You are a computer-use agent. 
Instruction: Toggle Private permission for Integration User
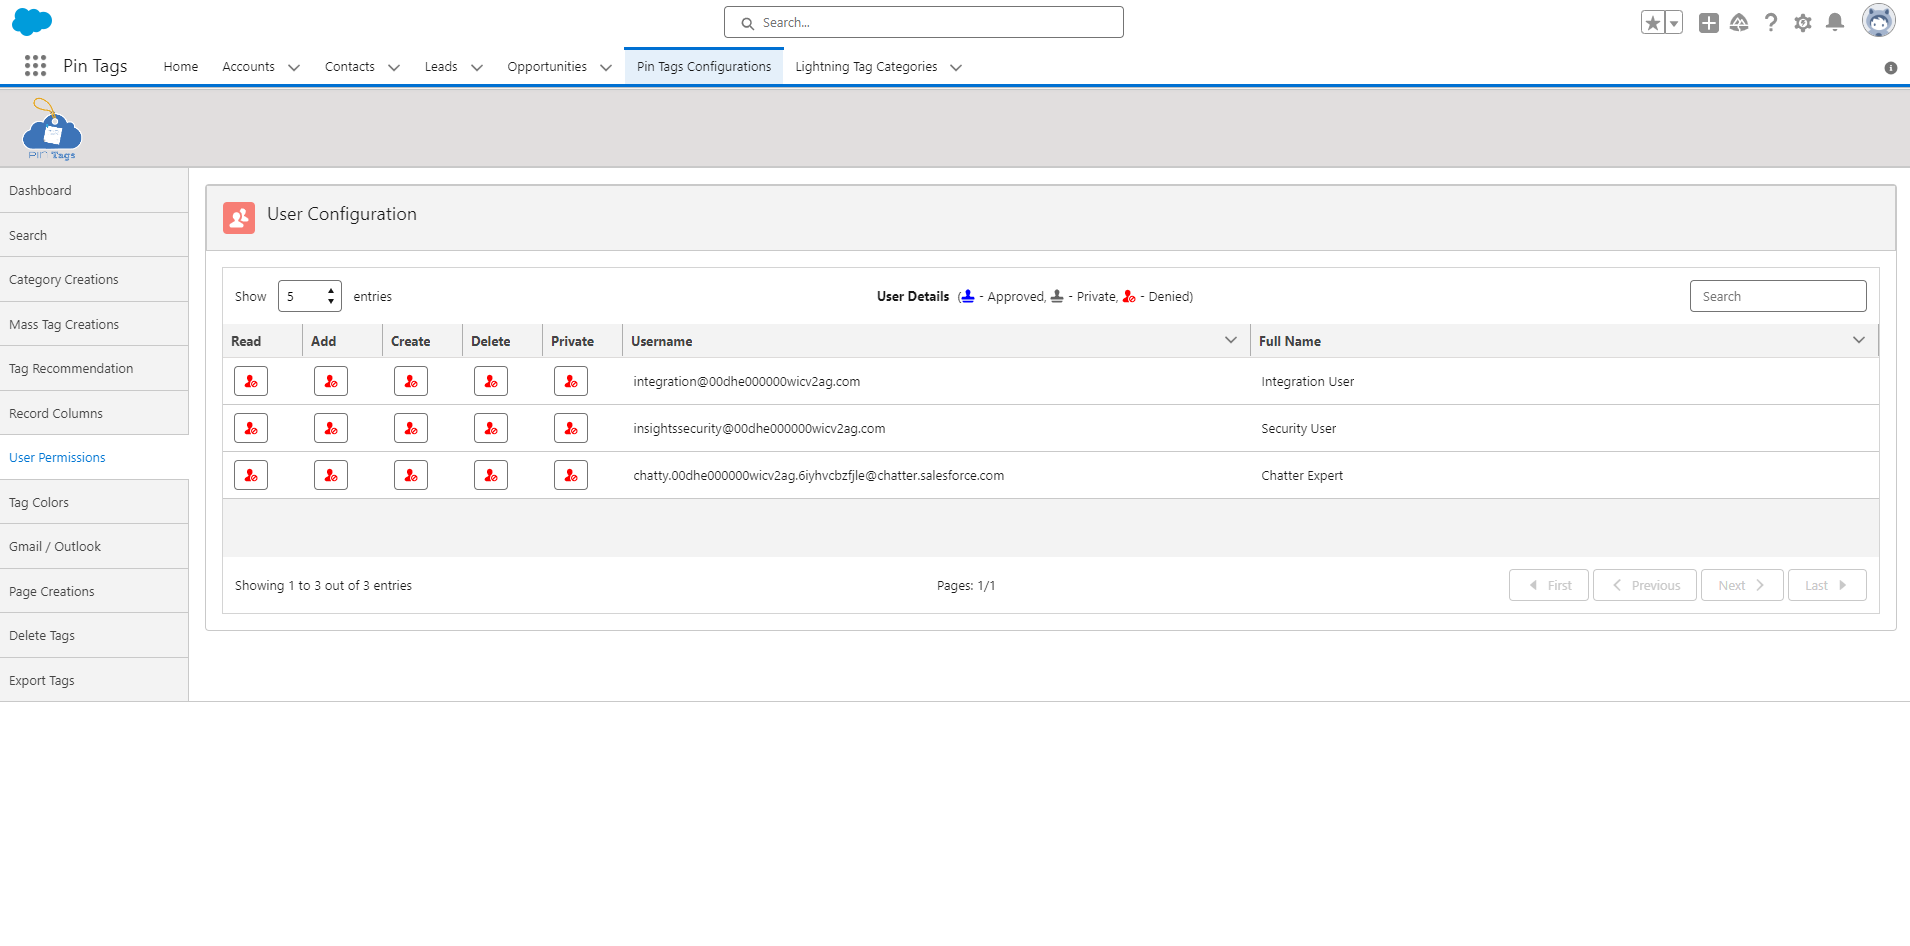(571, 381)
